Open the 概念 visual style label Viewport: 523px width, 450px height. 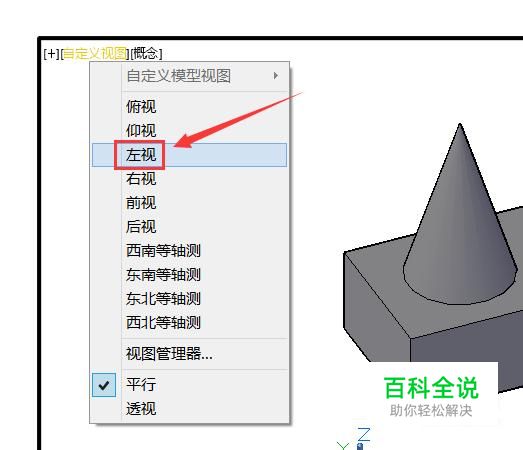pos(146,53)
